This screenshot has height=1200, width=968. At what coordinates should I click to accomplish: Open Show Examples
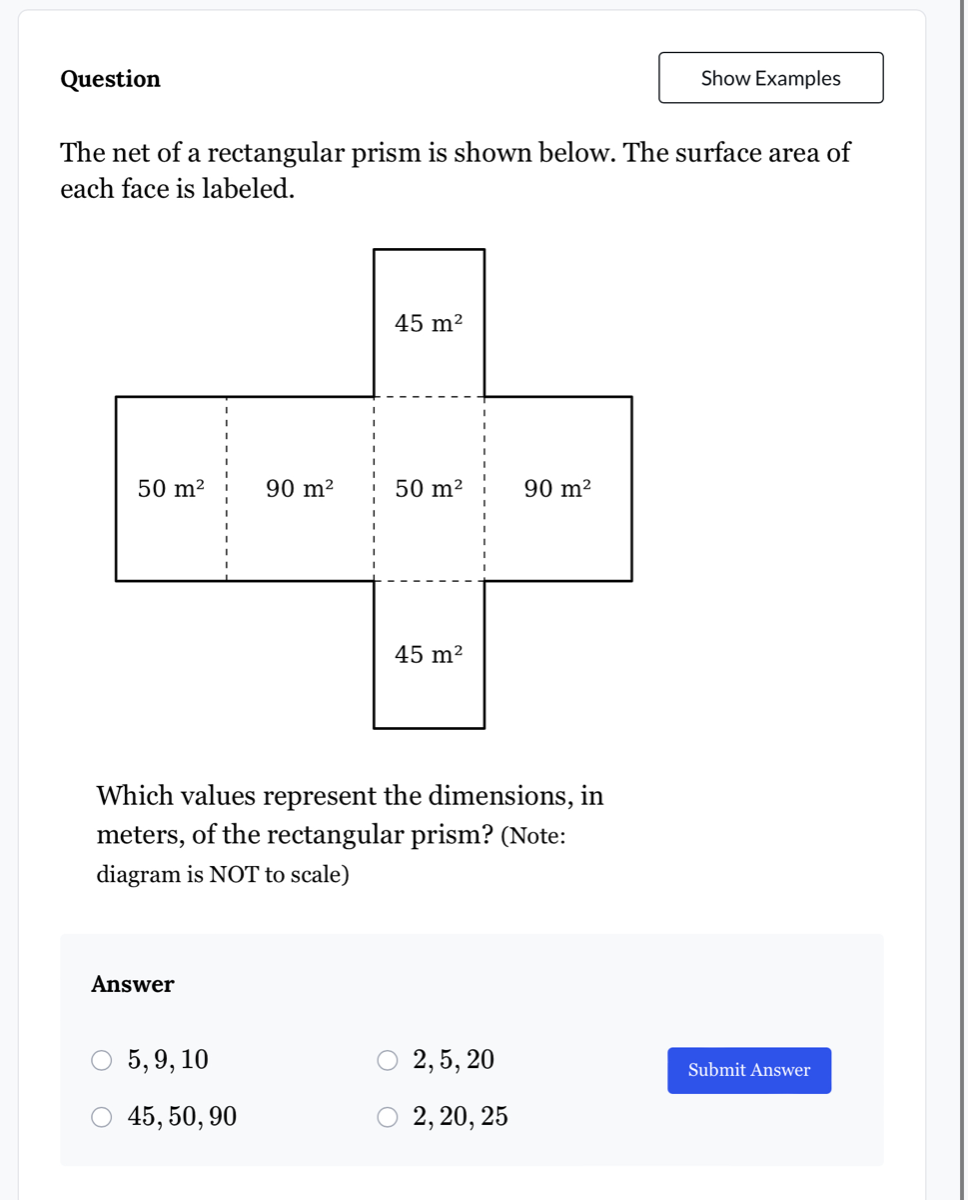[770, 77]
